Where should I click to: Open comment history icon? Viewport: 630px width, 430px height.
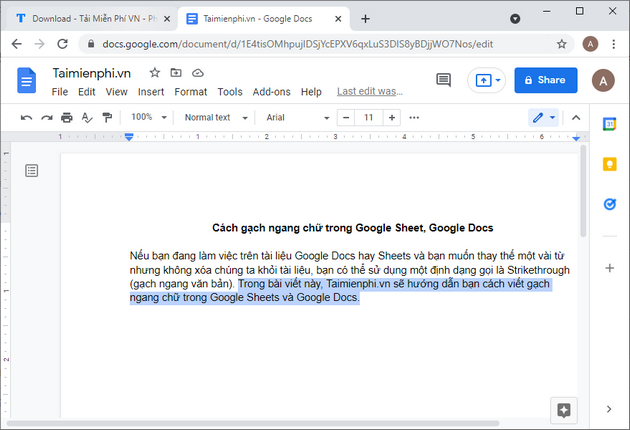click(x=444, y=80)
